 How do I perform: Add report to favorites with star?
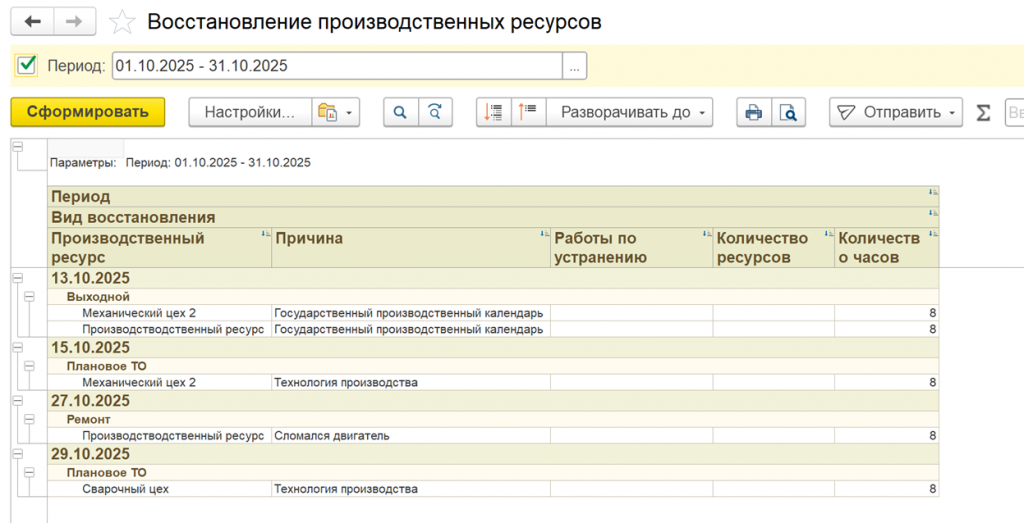click(x=122, y=22)
